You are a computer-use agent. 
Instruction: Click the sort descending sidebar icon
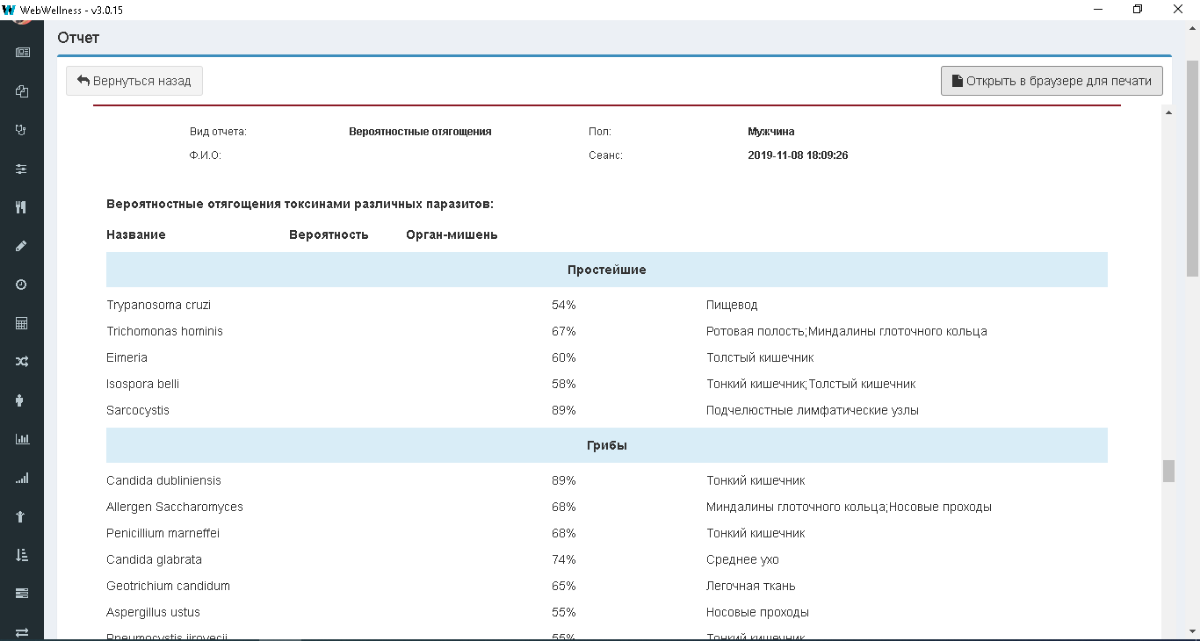(x=22, y=555)
